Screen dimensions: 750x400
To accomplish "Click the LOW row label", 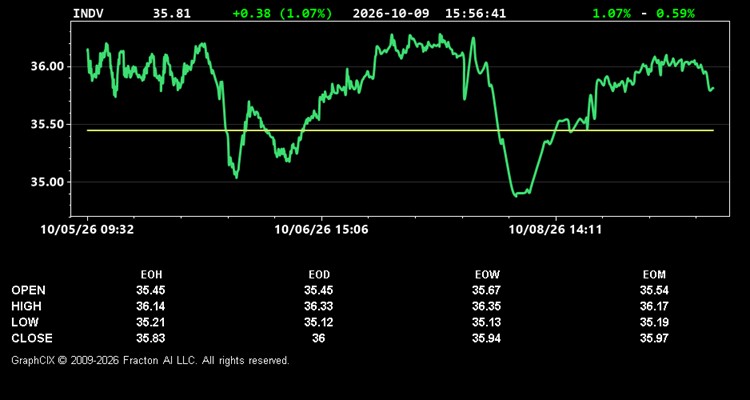I will point(25,322).
